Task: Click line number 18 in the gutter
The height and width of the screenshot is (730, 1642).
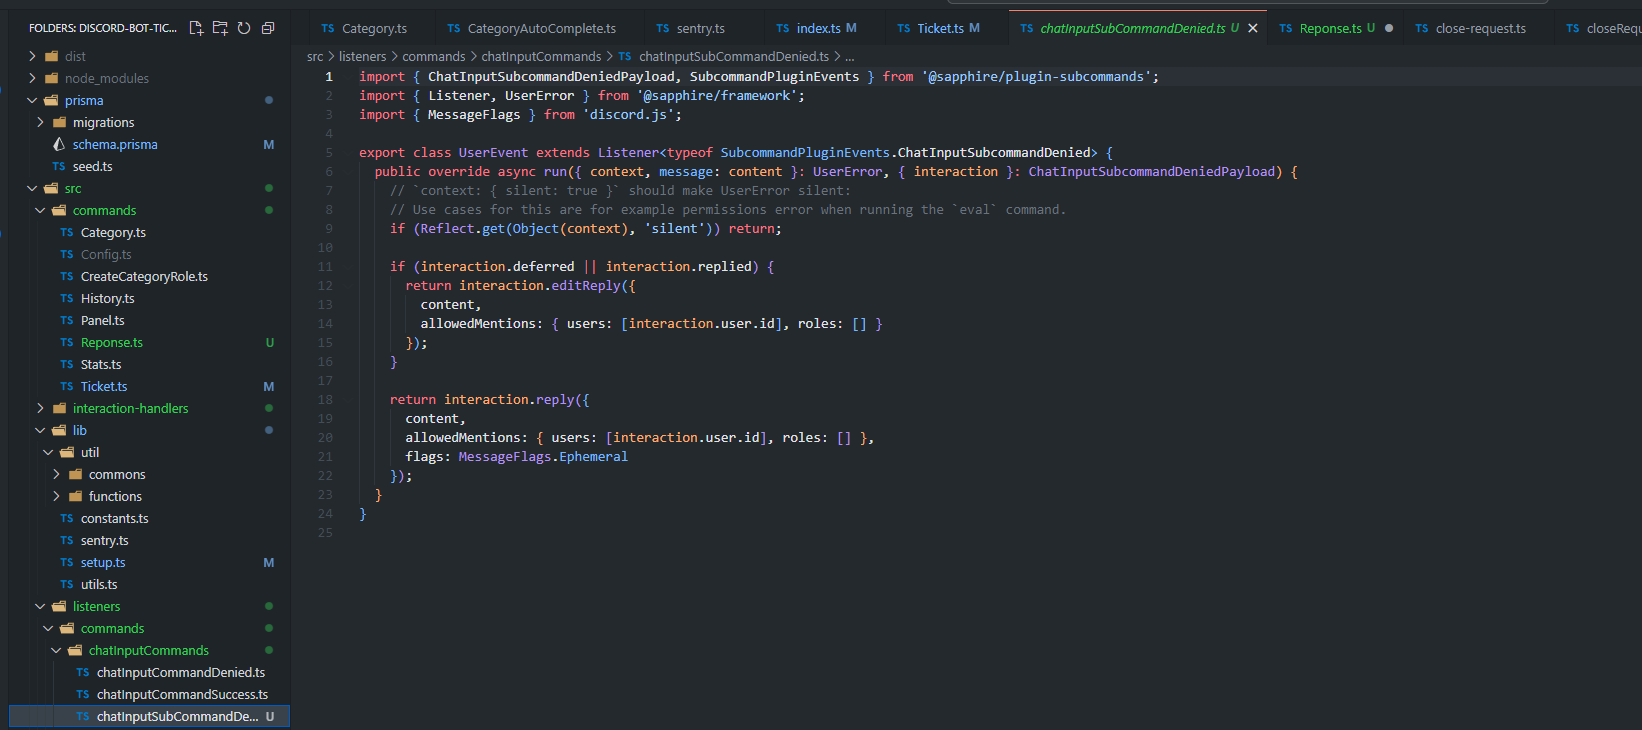Action: (x=325, y=400)
